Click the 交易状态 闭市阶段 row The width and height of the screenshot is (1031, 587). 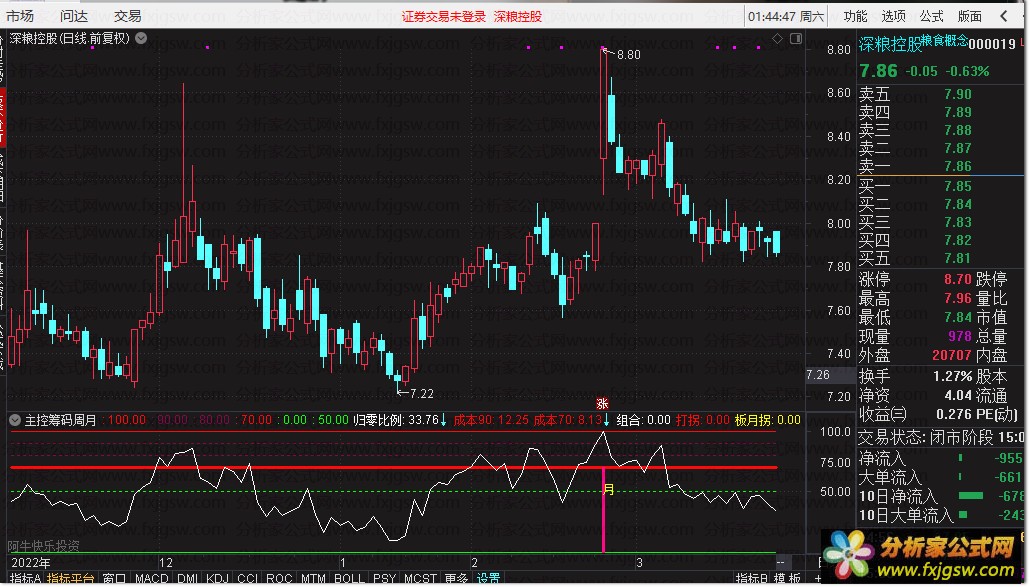[941, 437]
